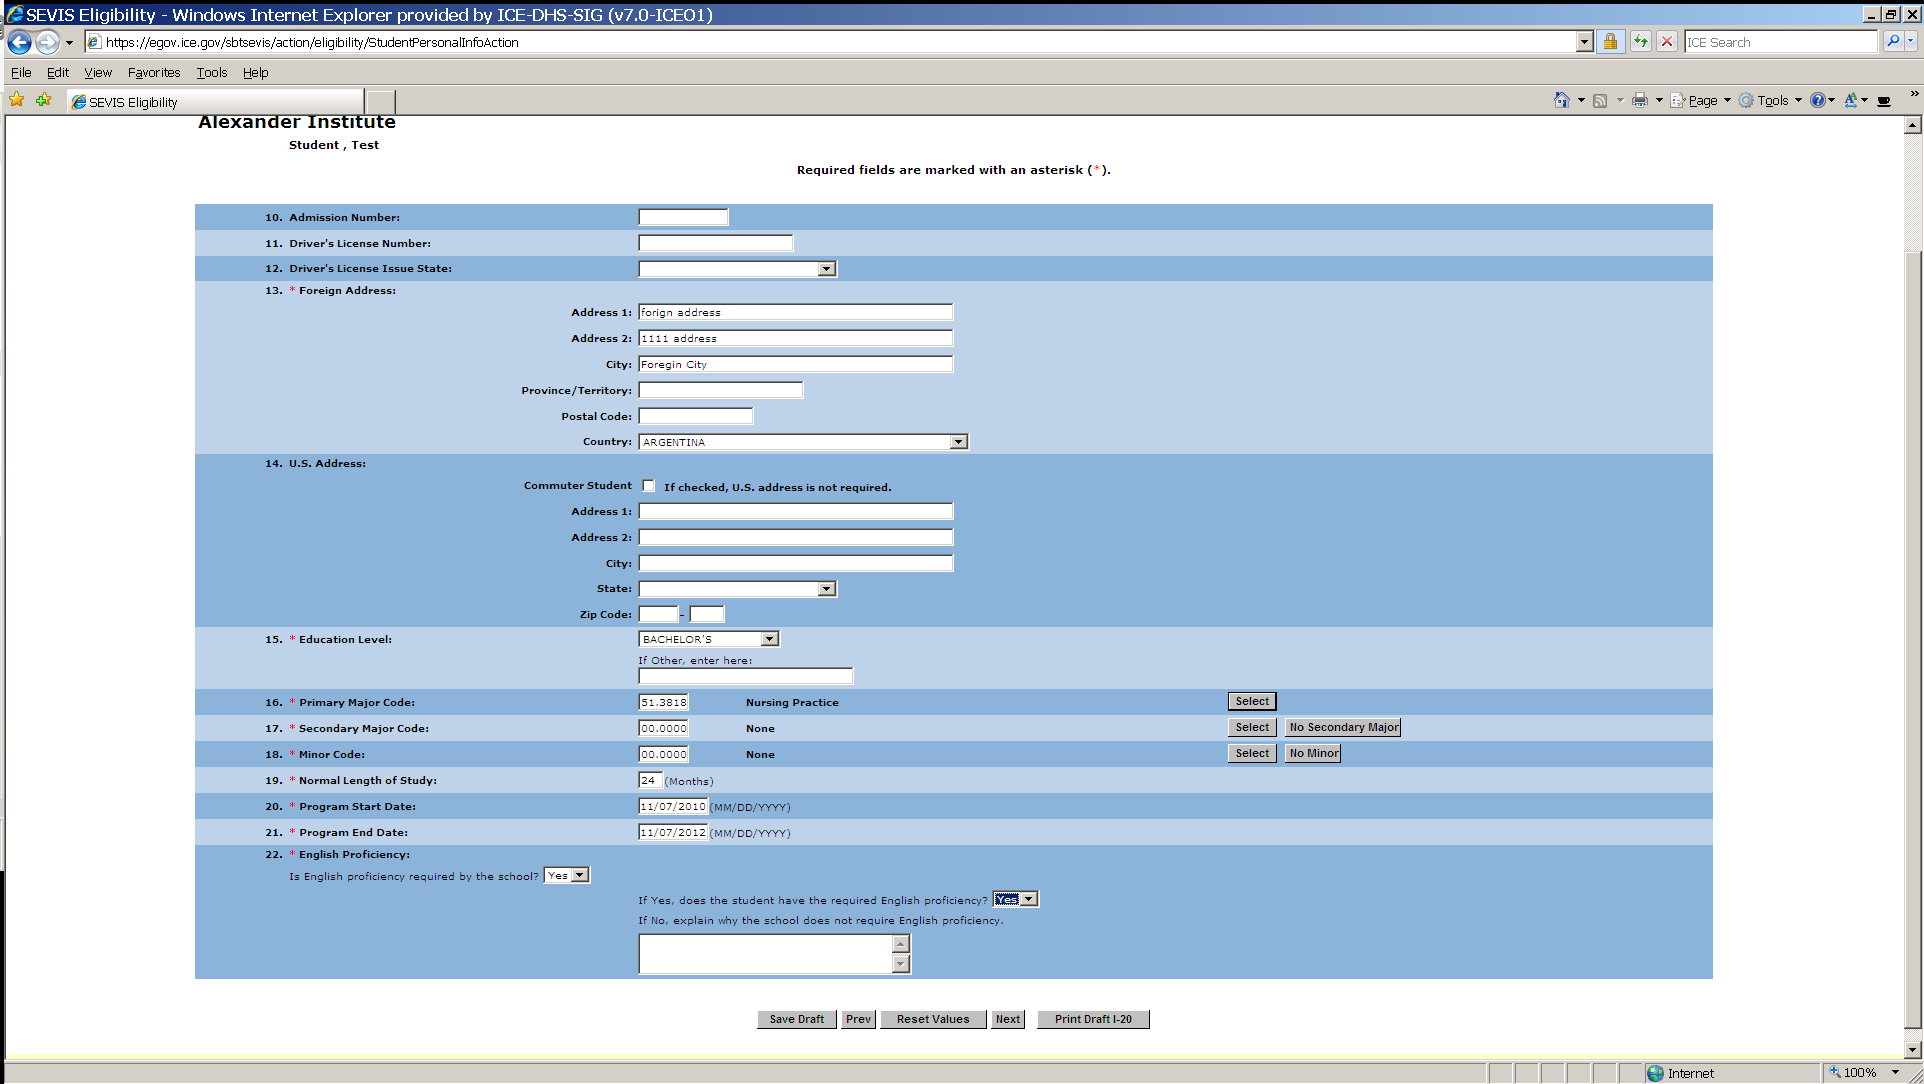This screenshot has width=1924, height=1084.
Task: Click Select next to Primary Major Code
Action: pos(1251,702)
